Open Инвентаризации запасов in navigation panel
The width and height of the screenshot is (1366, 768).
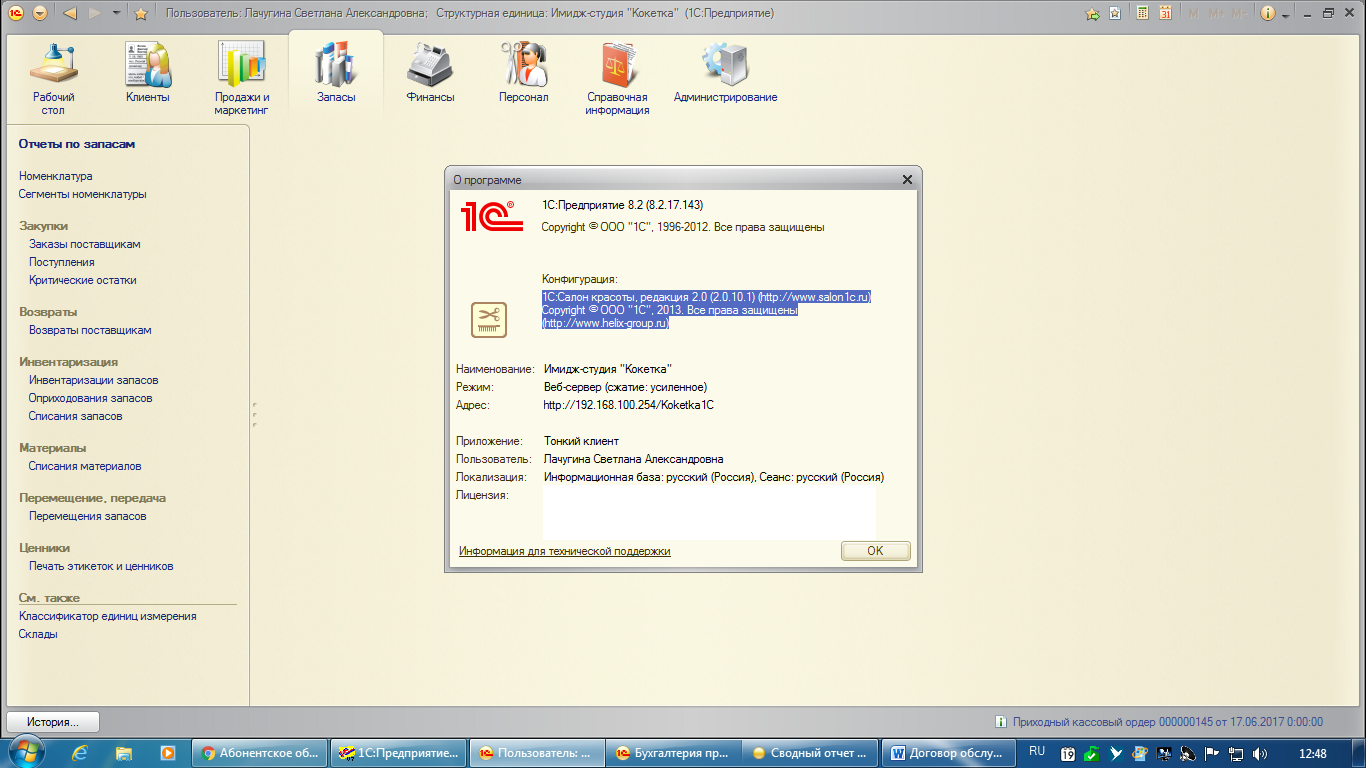click(x=93, y=380)
